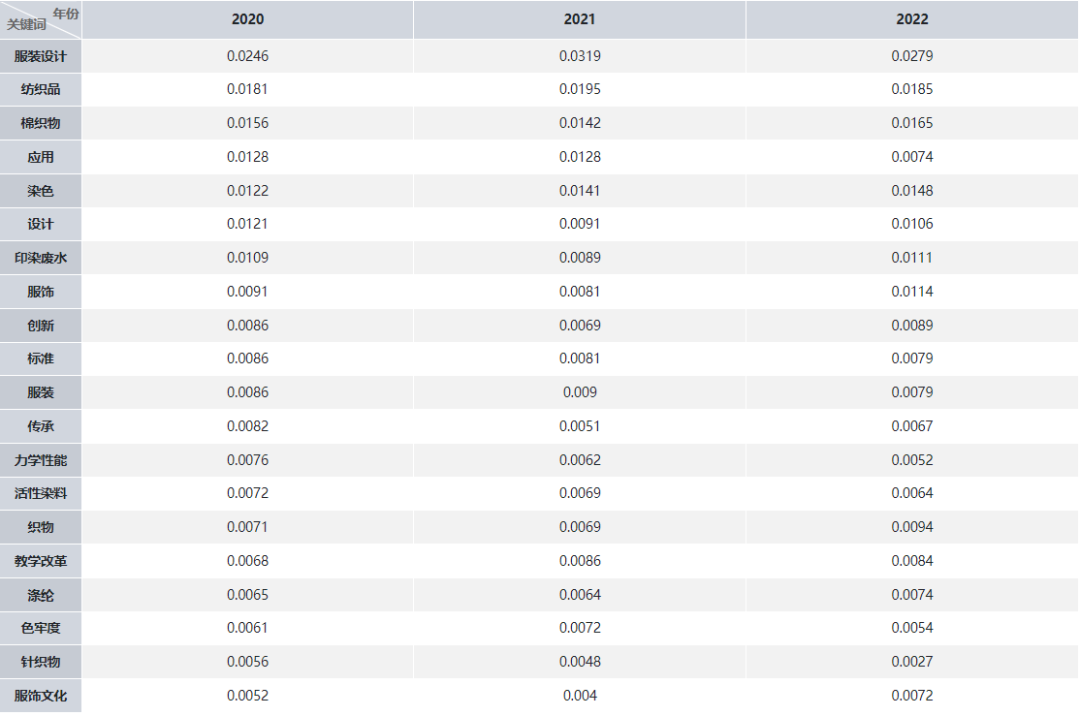Click the 0.0246 value for 服装设计

pyautogui.click(x=247, y=56)
